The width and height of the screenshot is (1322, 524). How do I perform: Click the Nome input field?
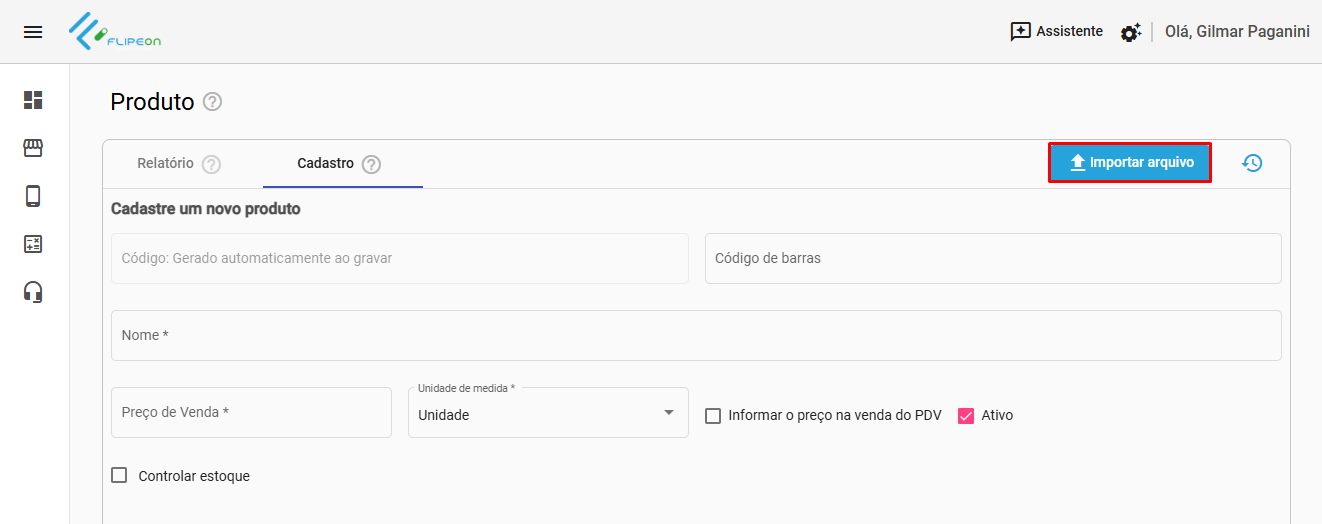696,335
